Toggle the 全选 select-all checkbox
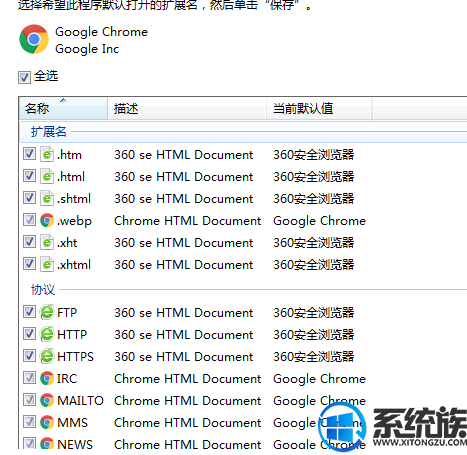 (x=24, y=77)
